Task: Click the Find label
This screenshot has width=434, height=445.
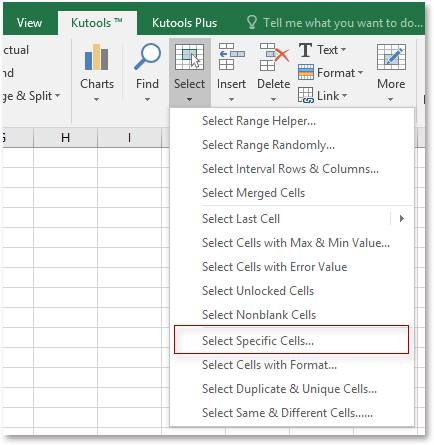Action: 147,84
